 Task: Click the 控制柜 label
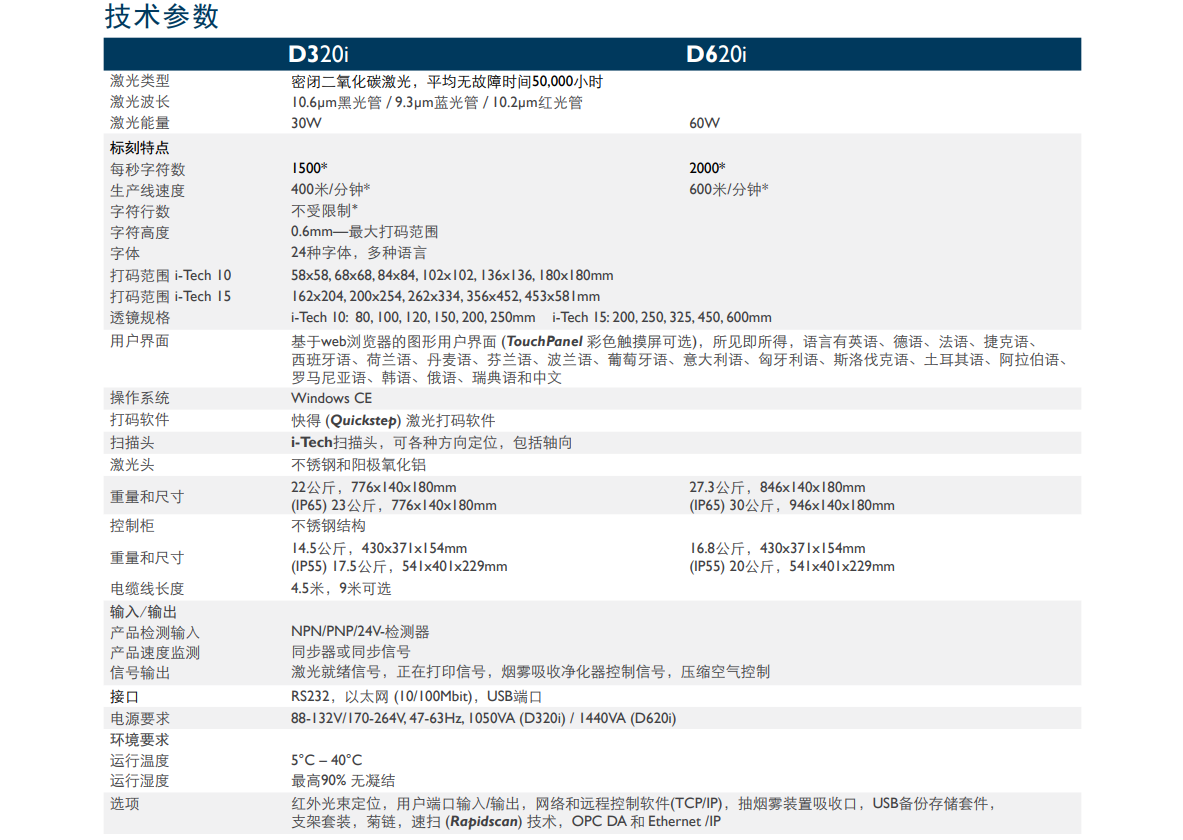[x=132, y=526]
